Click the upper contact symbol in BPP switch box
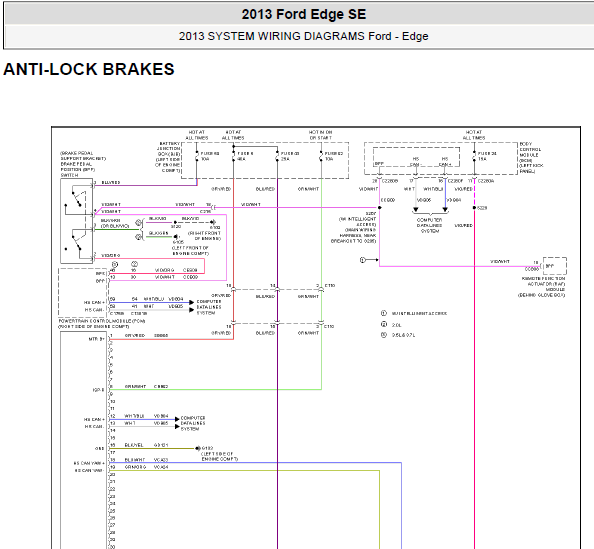Screen dimensions: 594x549 76,199
